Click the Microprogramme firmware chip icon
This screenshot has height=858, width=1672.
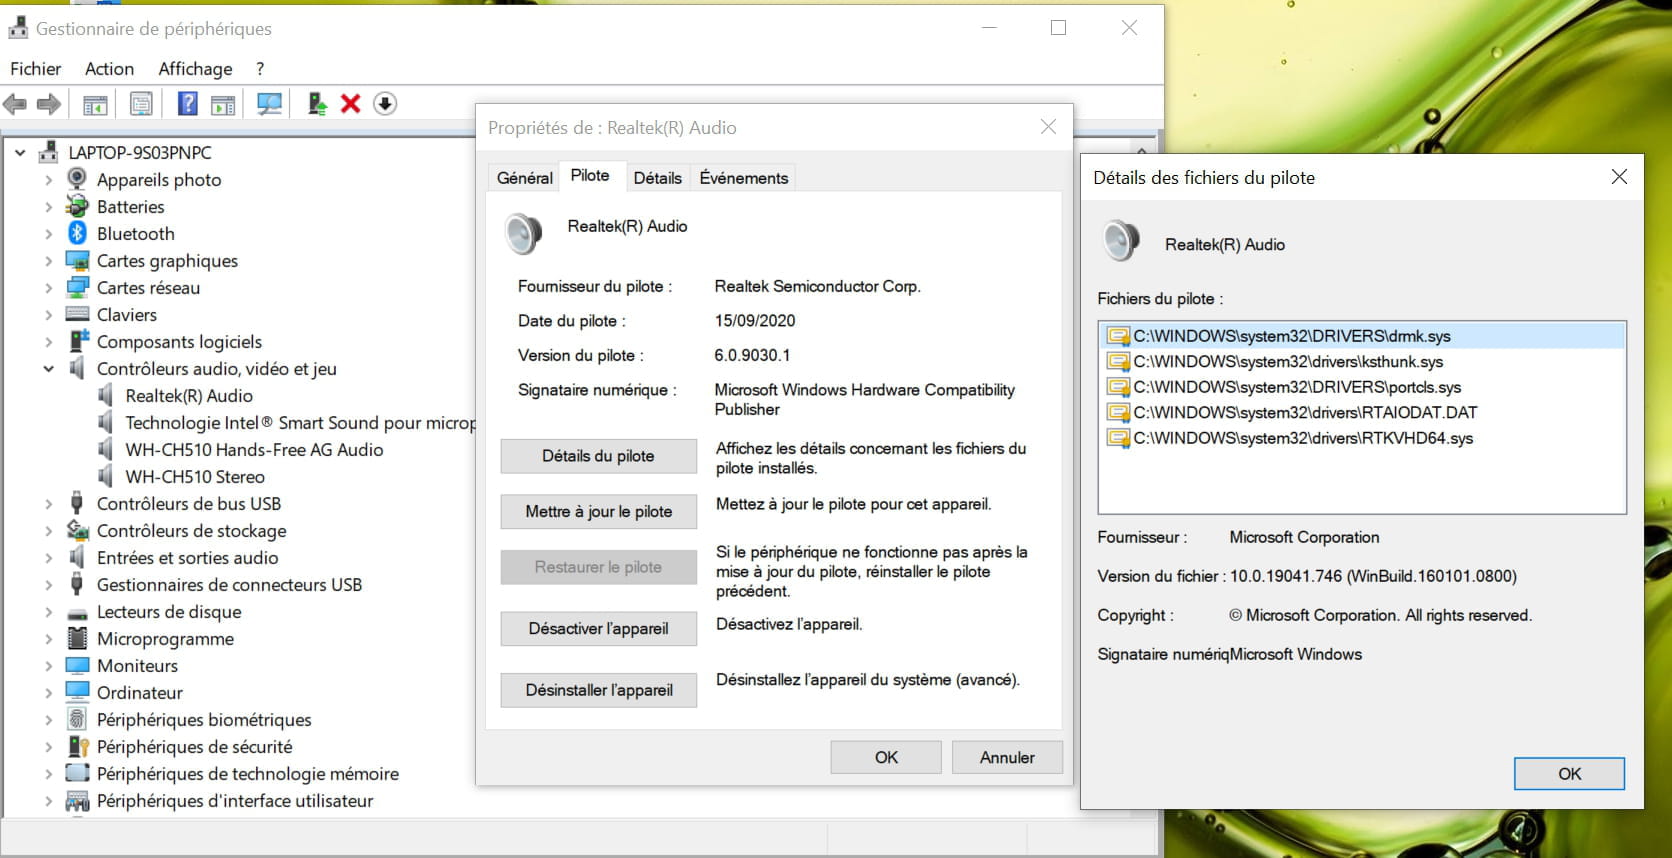click(77, 638)
